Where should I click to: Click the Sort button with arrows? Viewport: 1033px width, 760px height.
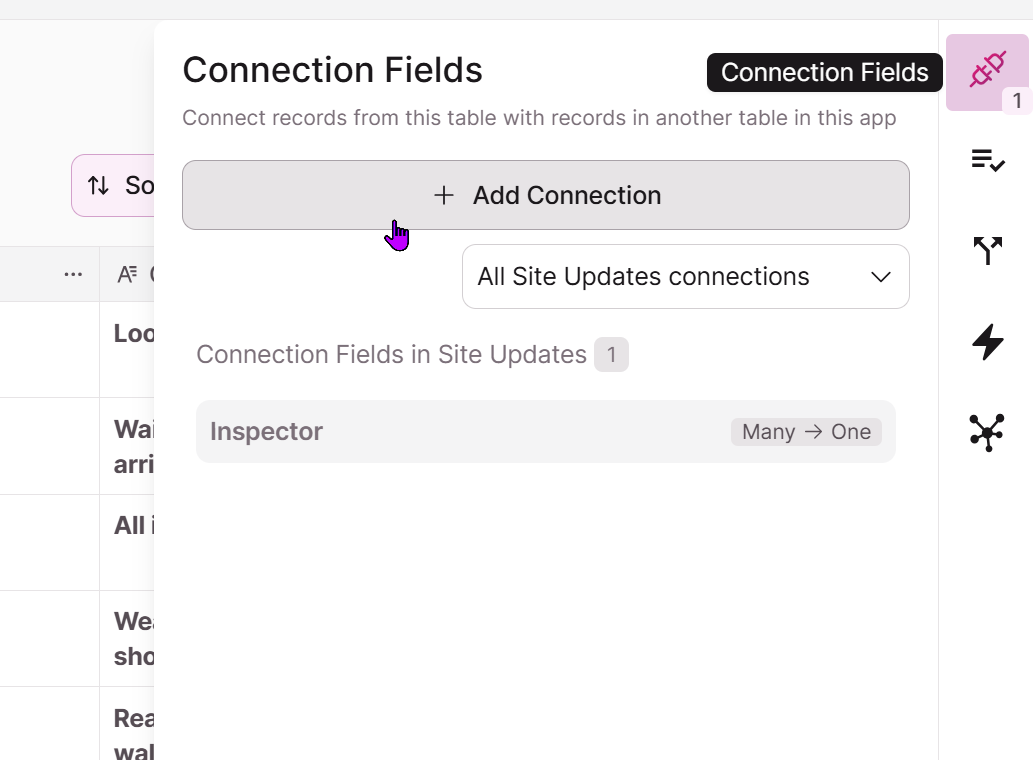113,186
